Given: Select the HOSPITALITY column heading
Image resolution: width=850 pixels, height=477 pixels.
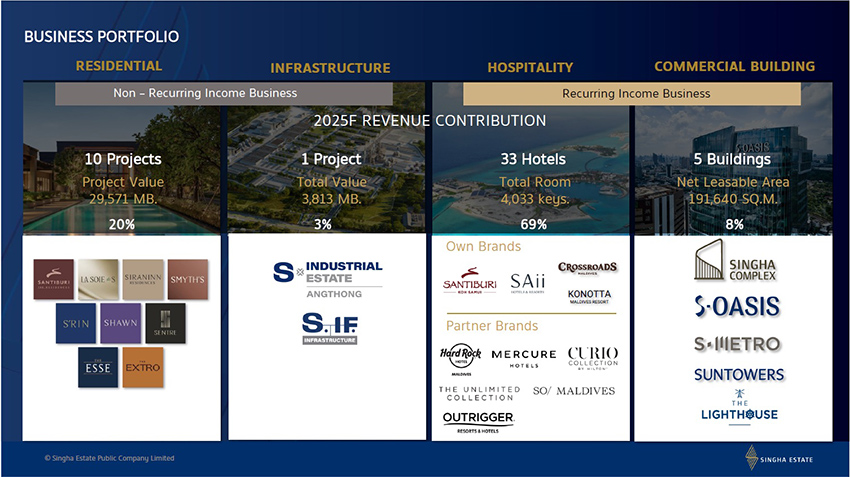Looking at the screenshot, I should pyautogui.click(x=530, y=67).
